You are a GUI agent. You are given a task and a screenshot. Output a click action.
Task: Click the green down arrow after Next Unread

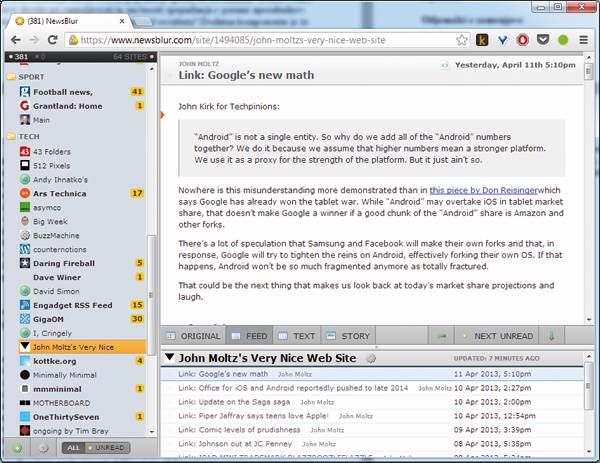(551, 336)
